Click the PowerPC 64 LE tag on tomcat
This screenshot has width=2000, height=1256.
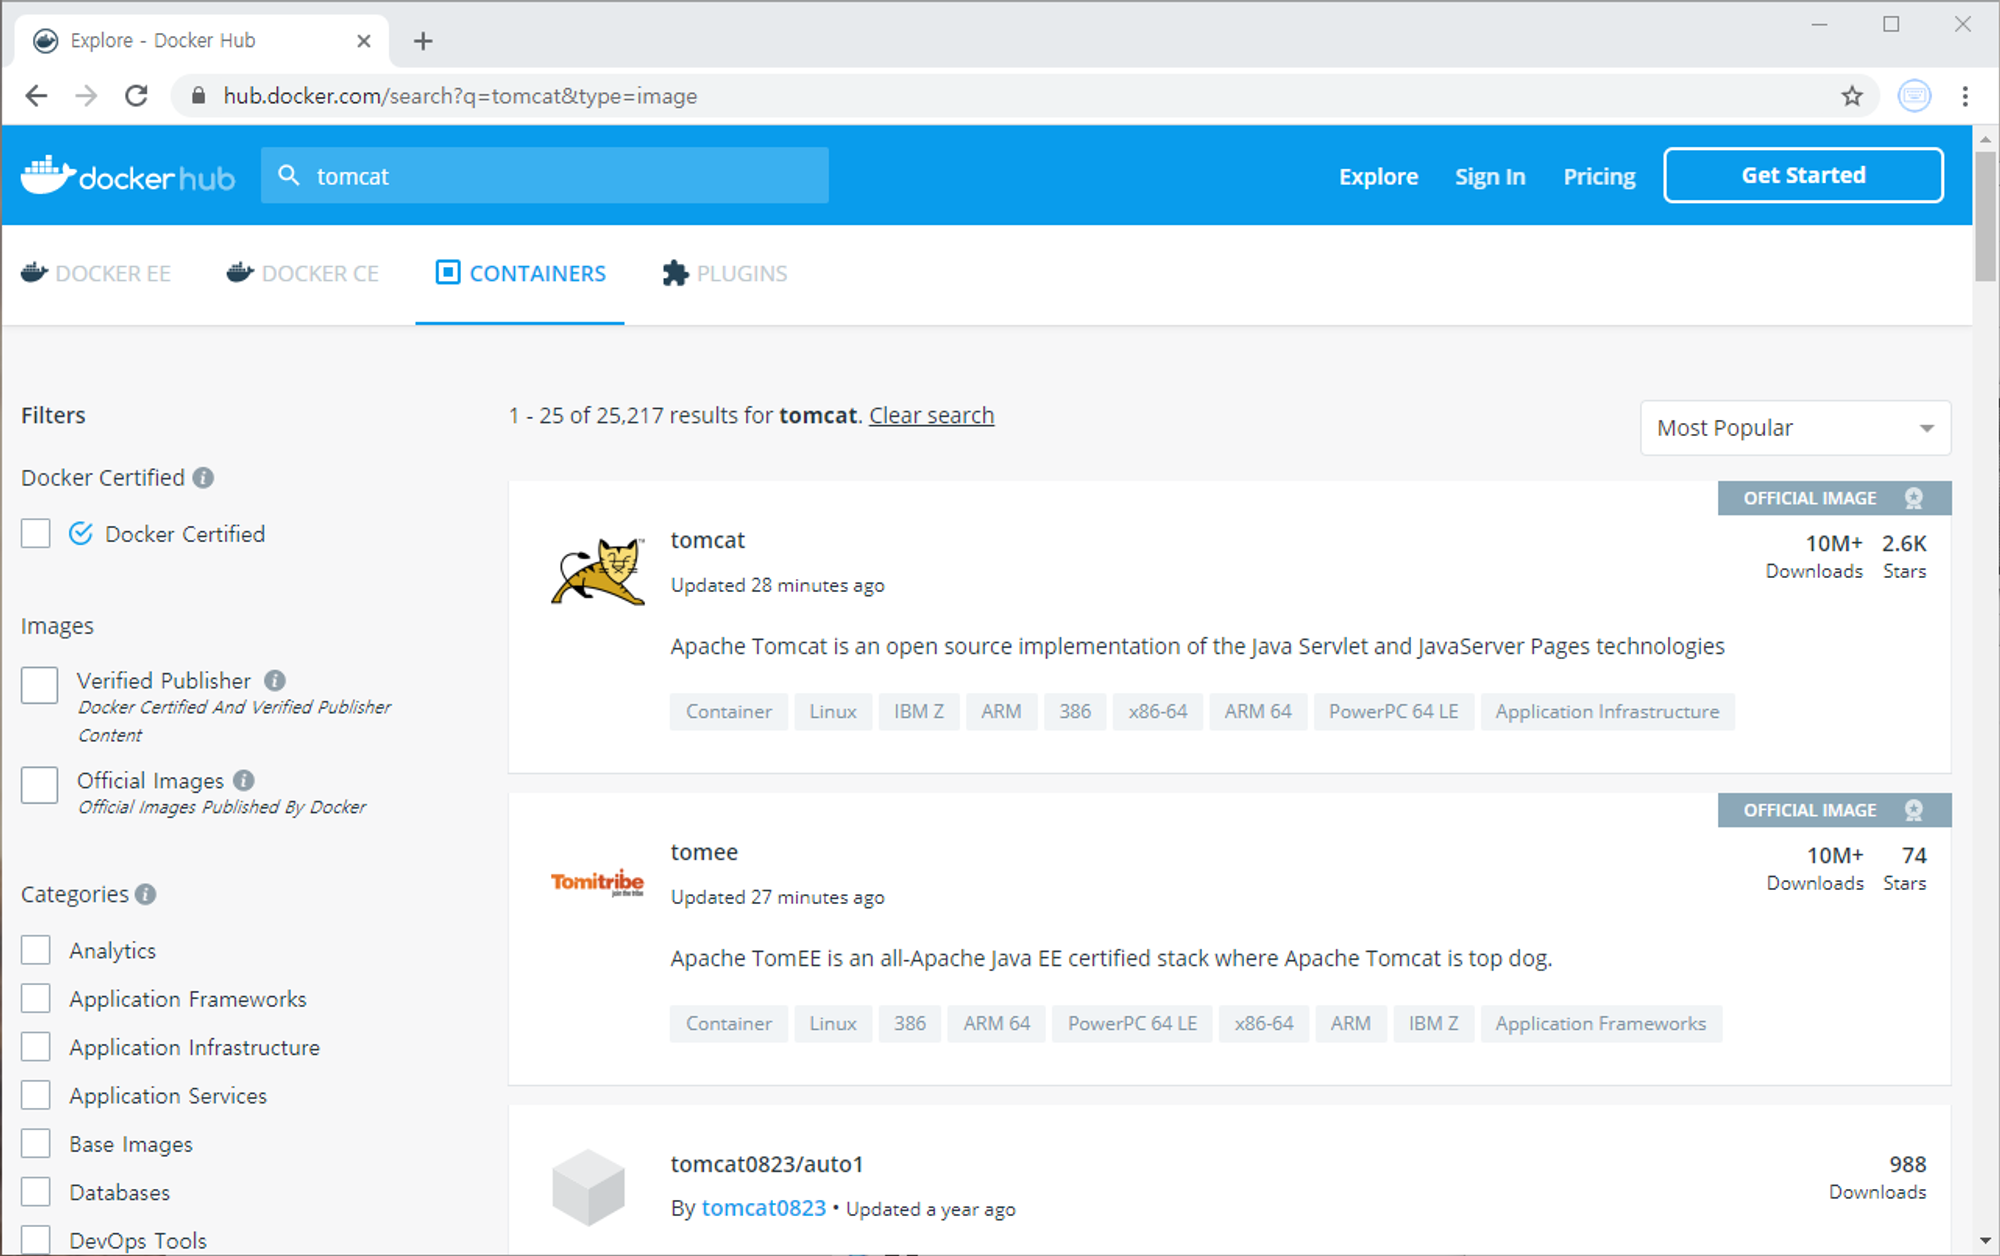tap(1393, 711)
